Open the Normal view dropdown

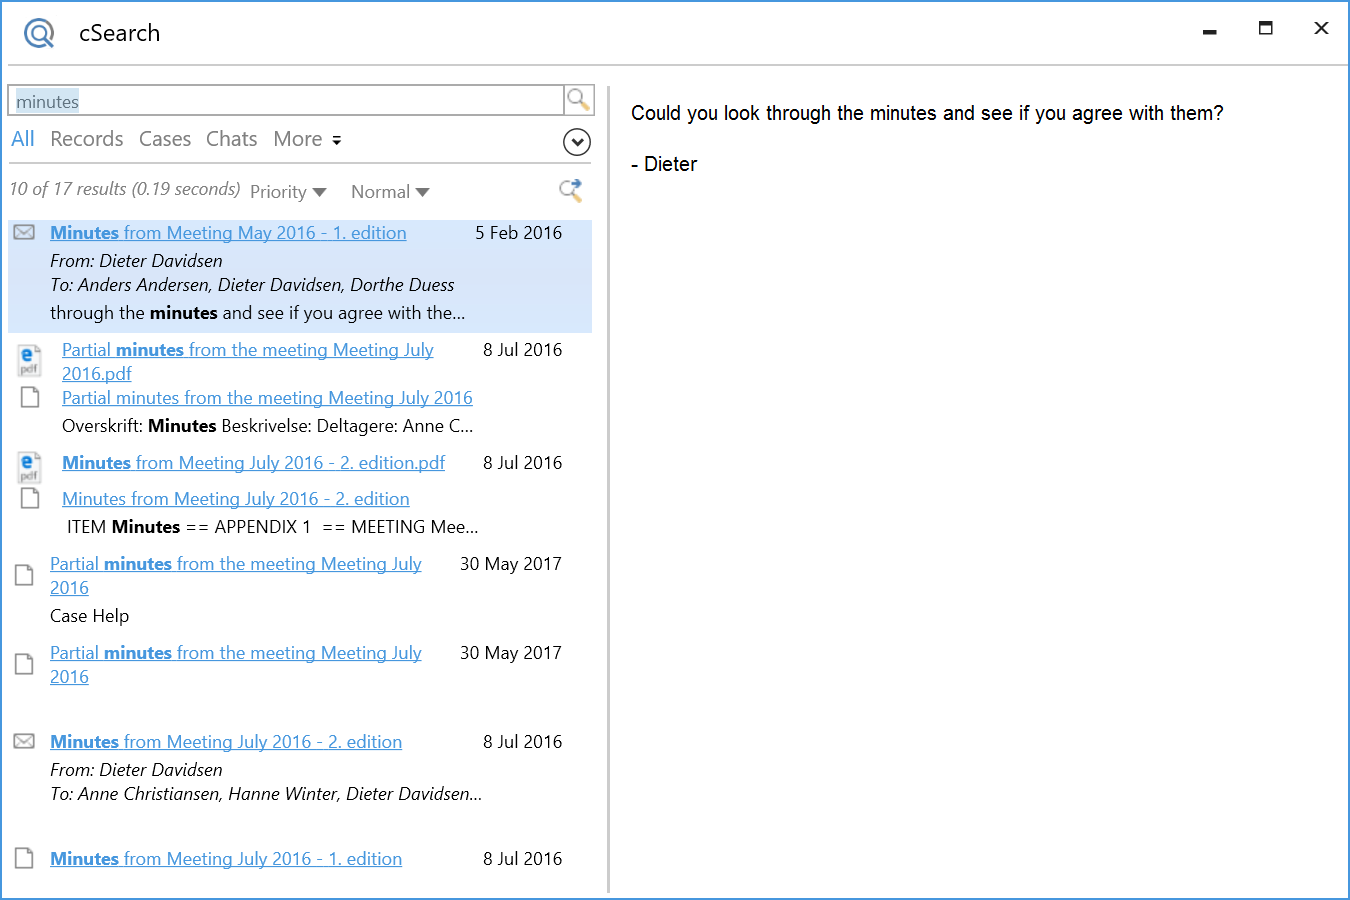390,192
